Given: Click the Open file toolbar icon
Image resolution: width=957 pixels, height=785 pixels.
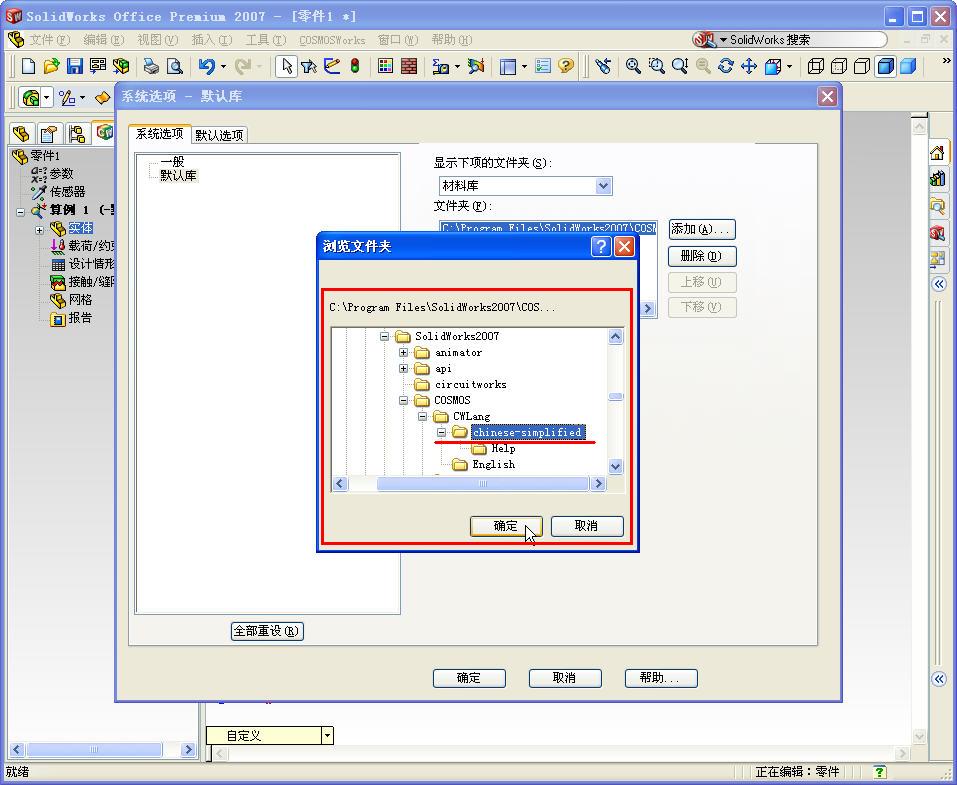Looking at the screenshot, I should (51, 66).
